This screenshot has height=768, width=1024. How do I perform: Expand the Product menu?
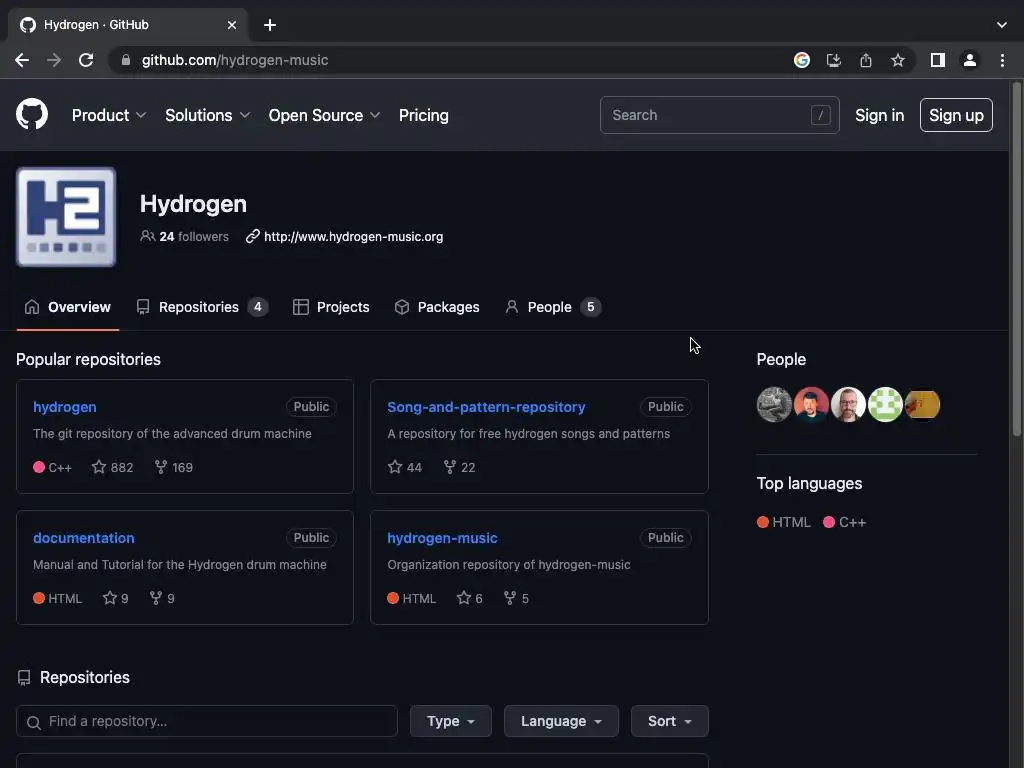tap(108, 115)
